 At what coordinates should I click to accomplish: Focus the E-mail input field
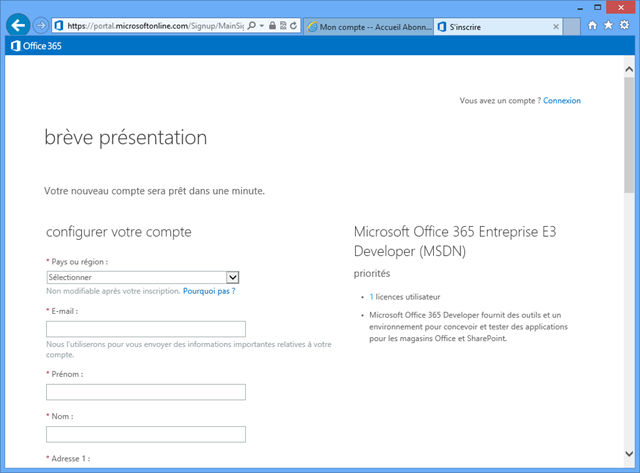(x=146, y=329)
